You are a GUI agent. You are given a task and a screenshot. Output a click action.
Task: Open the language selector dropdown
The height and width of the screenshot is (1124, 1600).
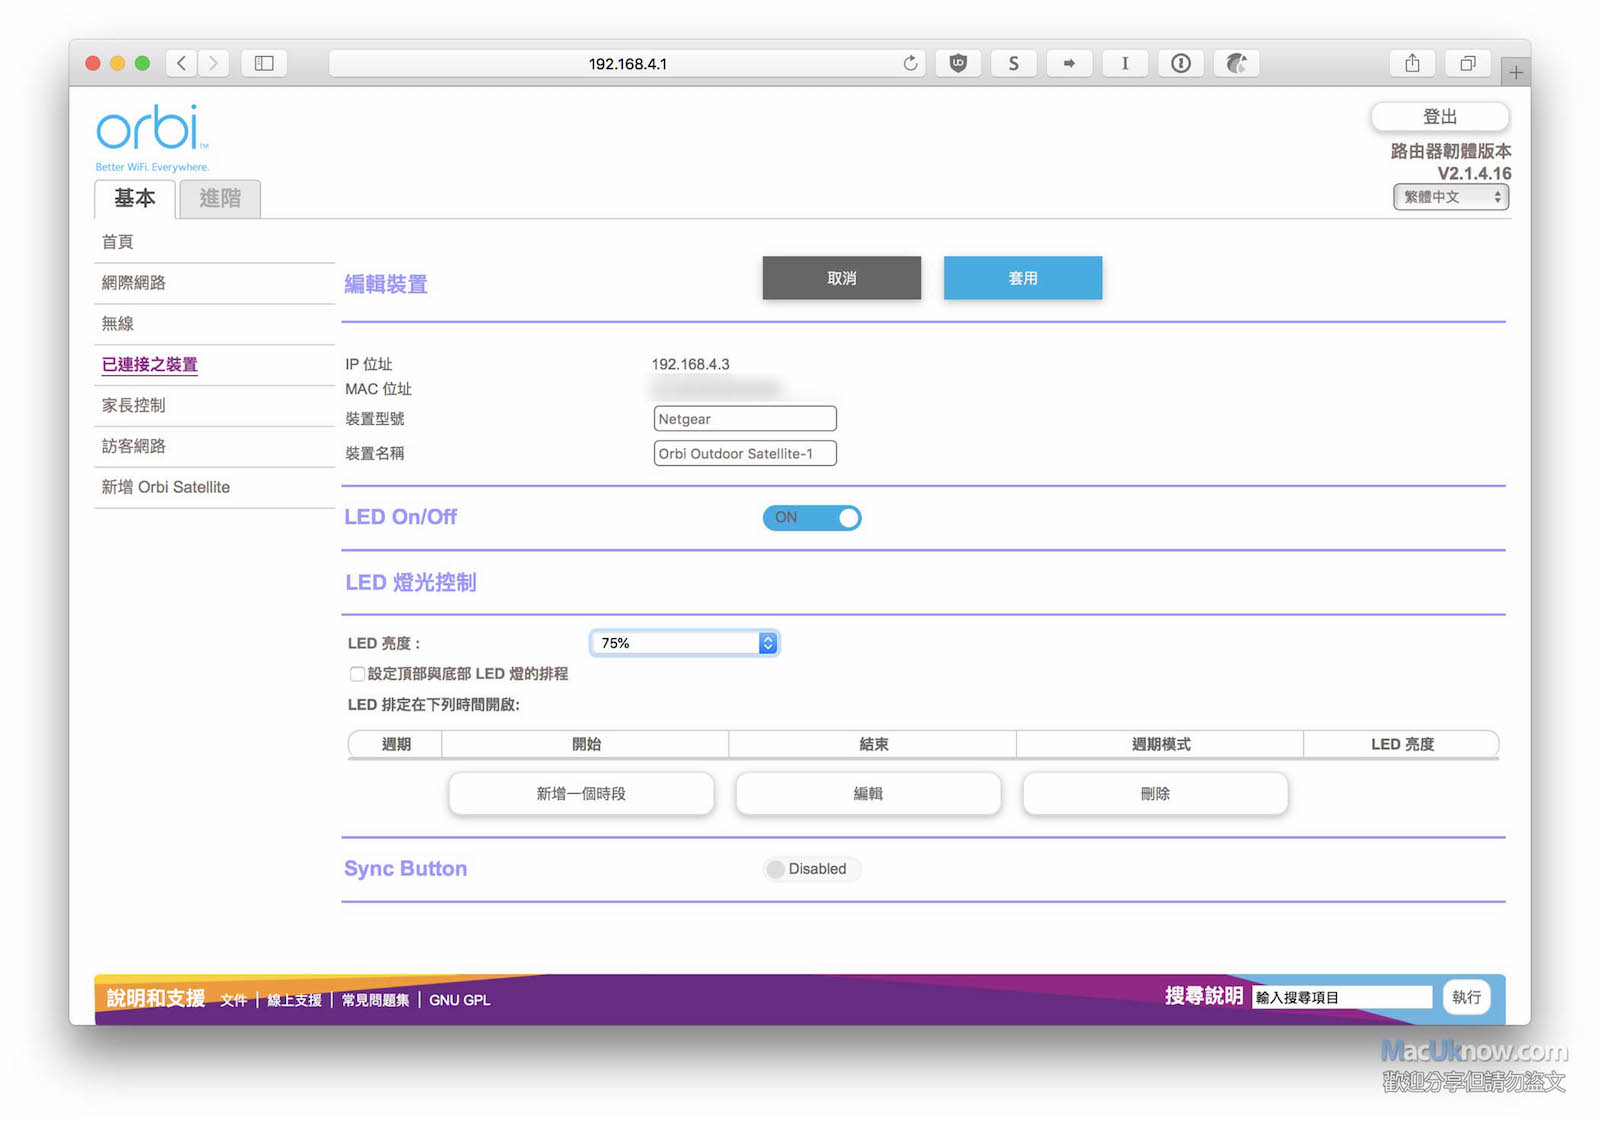coord(1450,197)
